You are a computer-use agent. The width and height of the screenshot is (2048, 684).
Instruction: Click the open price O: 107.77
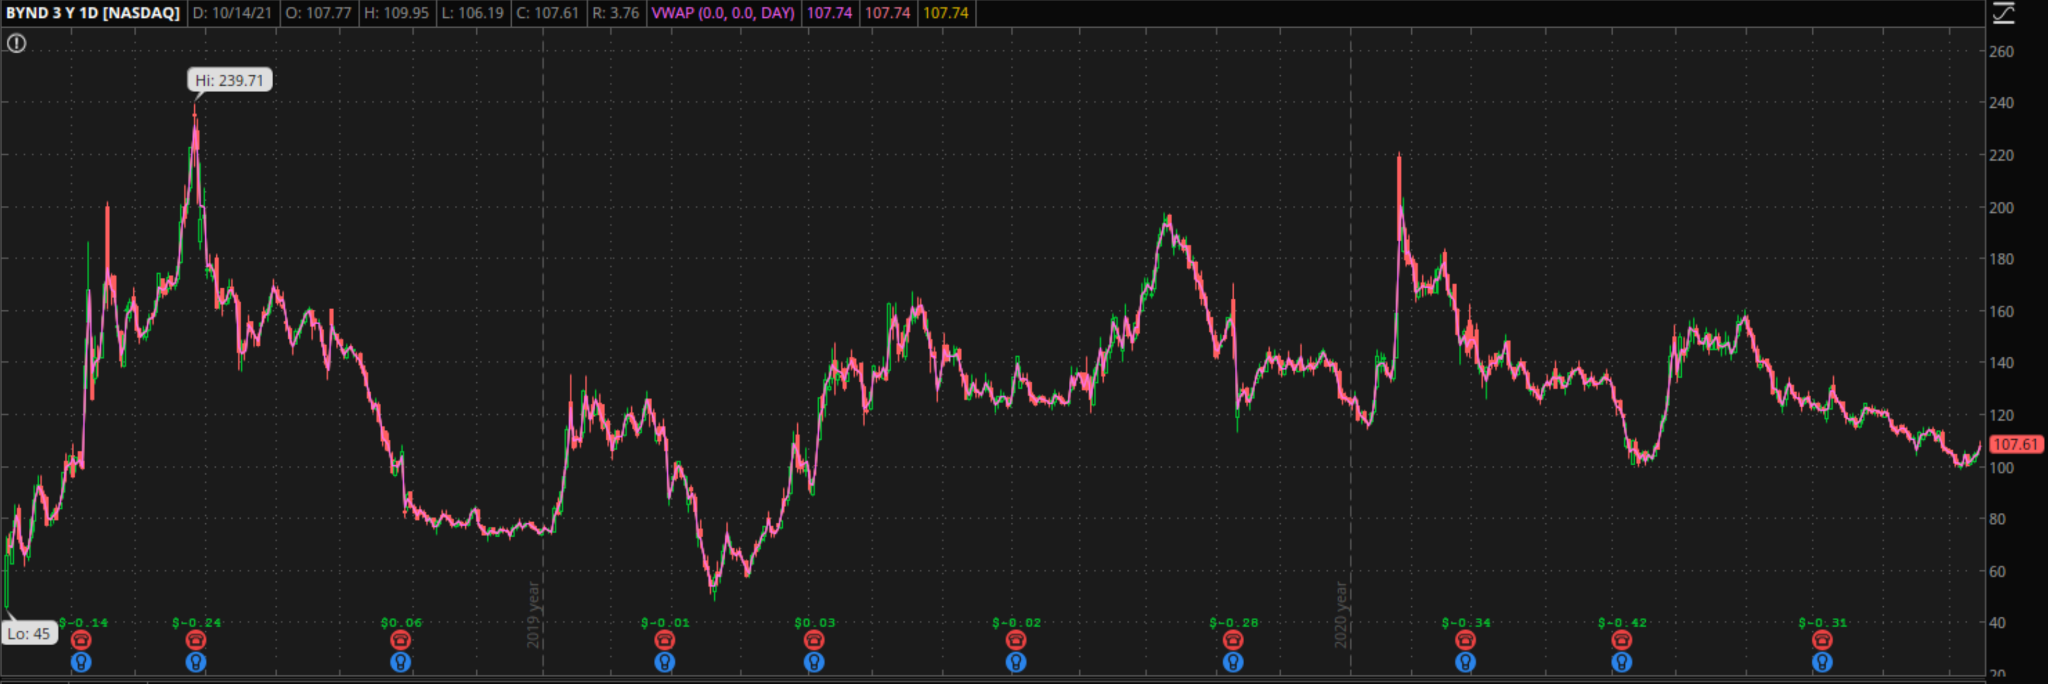coord(318,13)
